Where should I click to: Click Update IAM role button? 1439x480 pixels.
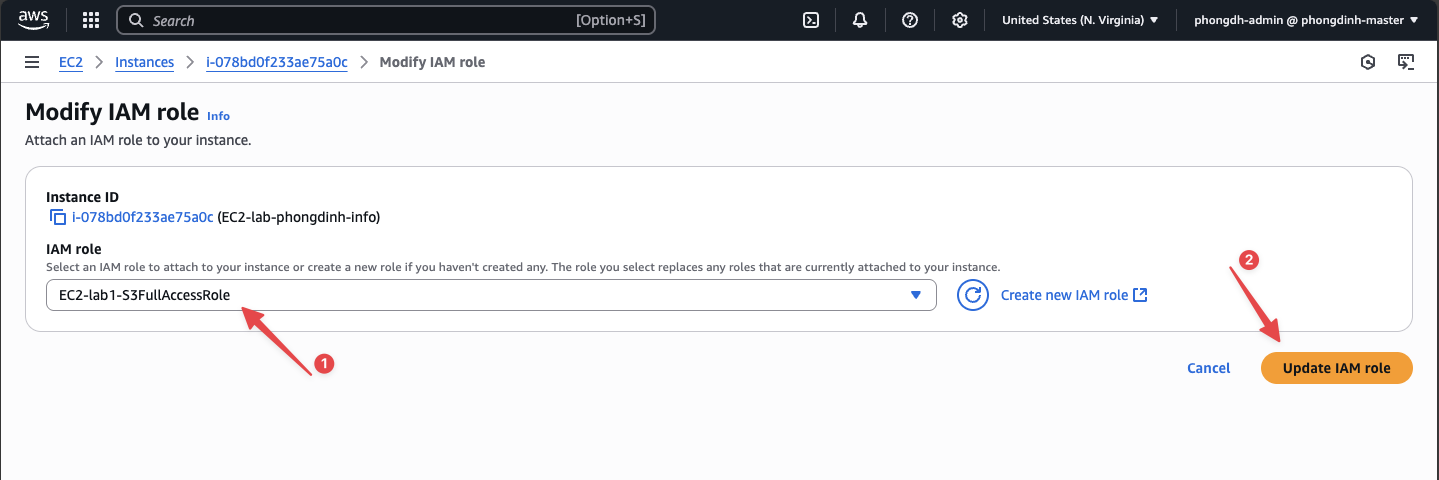[1337, 368]
